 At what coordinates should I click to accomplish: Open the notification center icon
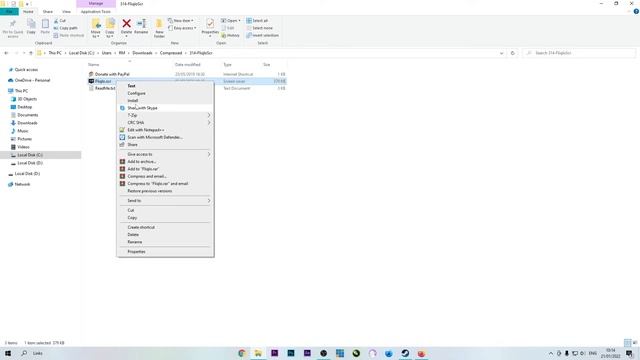click(x=630, y=353)
